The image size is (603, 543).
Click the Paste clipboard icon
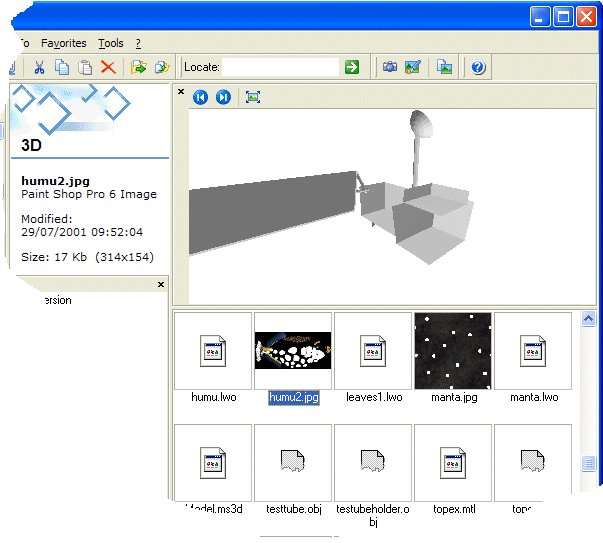pyautogui.click(x=85, y=67)
